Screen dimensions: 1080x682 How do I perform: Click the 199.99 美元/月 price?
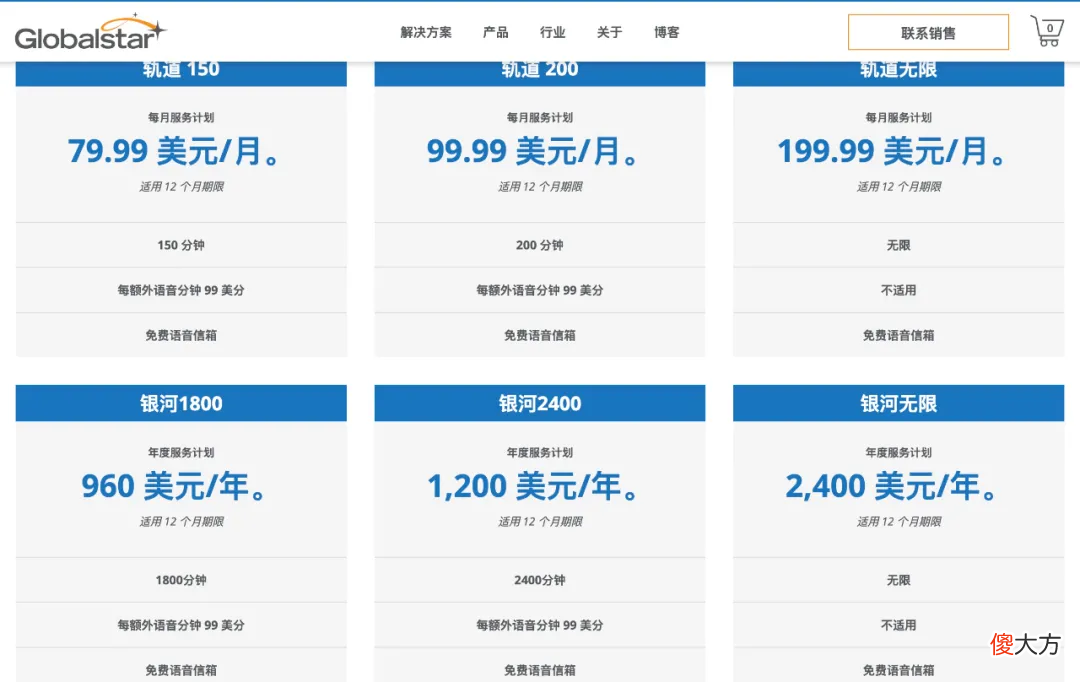[x=892, y=151]
